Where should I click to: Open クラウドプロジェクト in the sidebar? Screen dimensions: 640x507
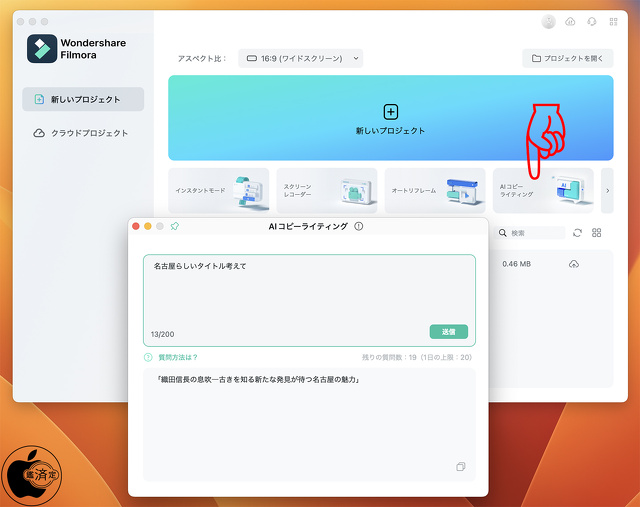[x=81, y=133]
